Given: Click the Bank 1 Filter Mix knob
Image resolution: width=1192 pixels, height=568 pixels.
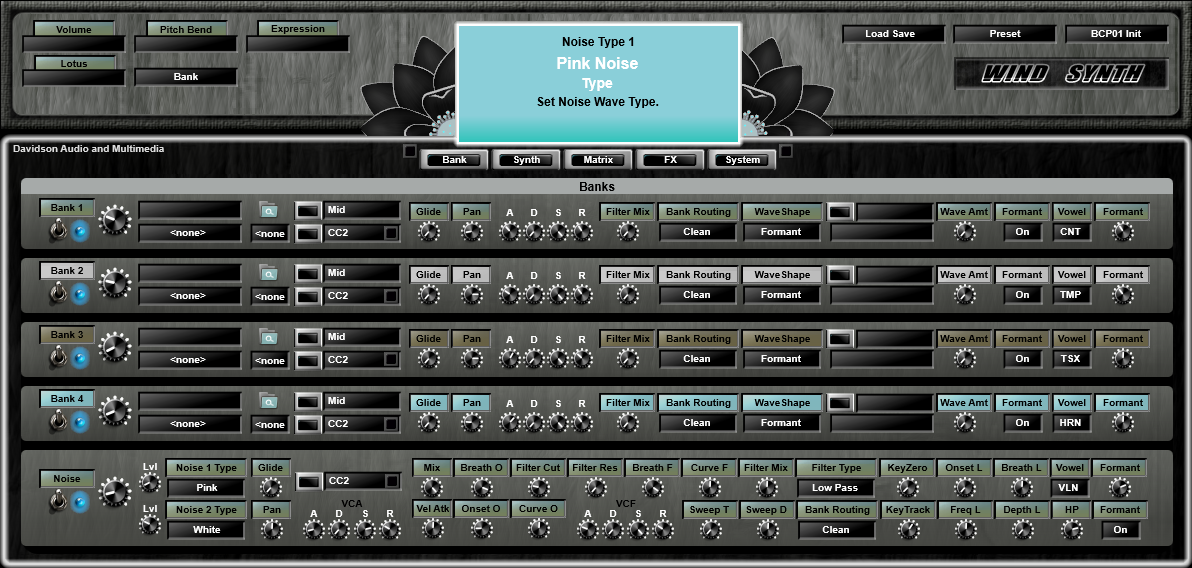Looking at the screenshot, I should pos(627,232).
